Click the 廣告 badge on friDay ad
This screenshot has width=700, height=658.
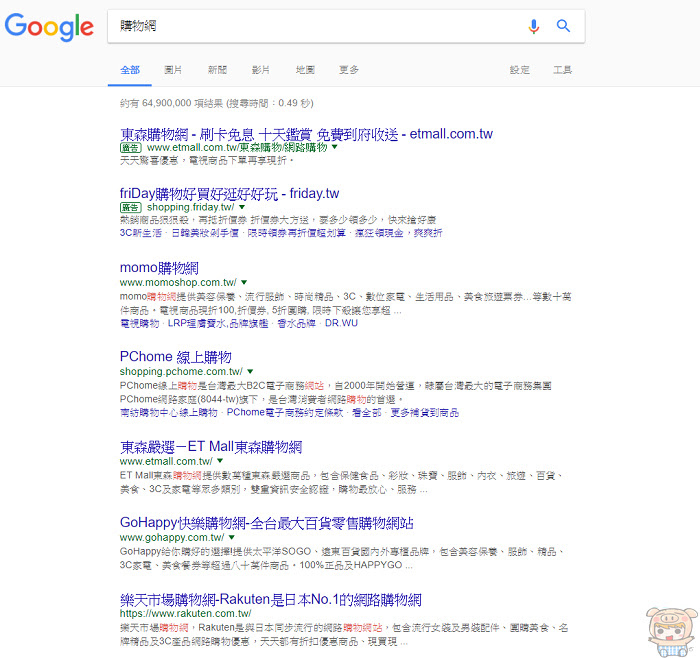[131, 207]
